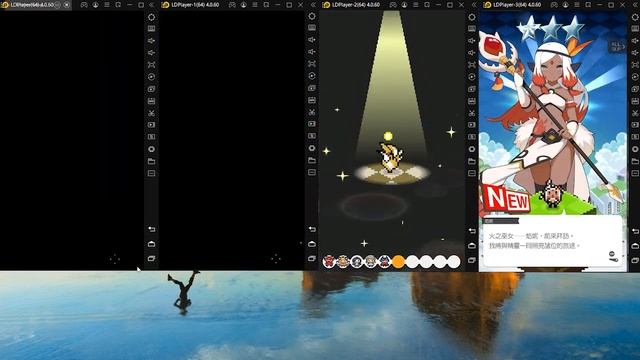Collapse the sidebar of LDPlayer-3 window

(x=636, y=5)
